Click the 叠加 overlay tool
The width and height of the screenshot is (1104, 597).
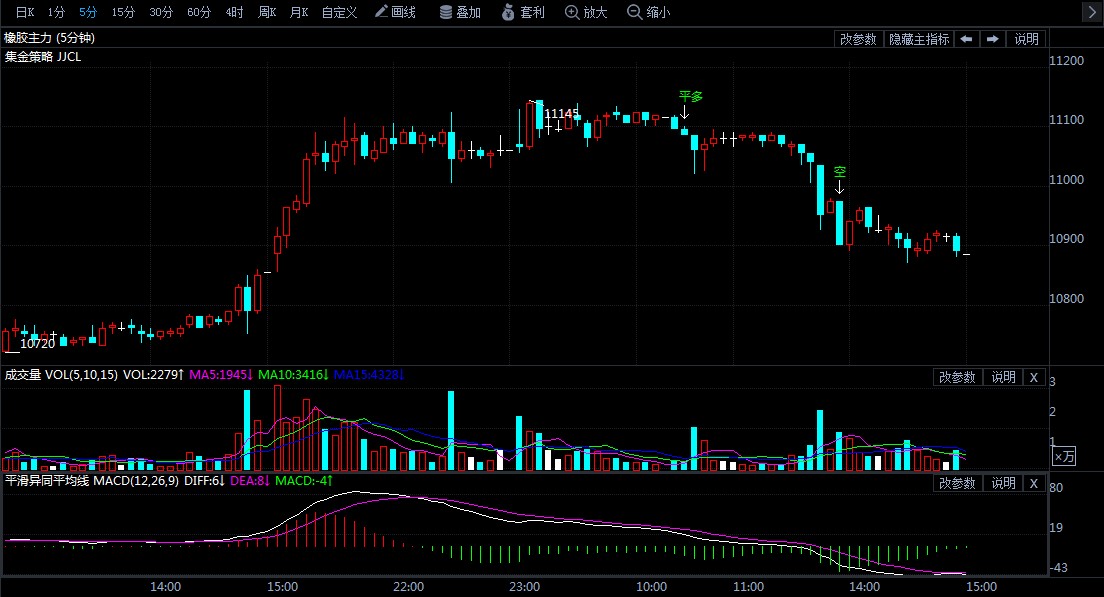click(460, 12)
